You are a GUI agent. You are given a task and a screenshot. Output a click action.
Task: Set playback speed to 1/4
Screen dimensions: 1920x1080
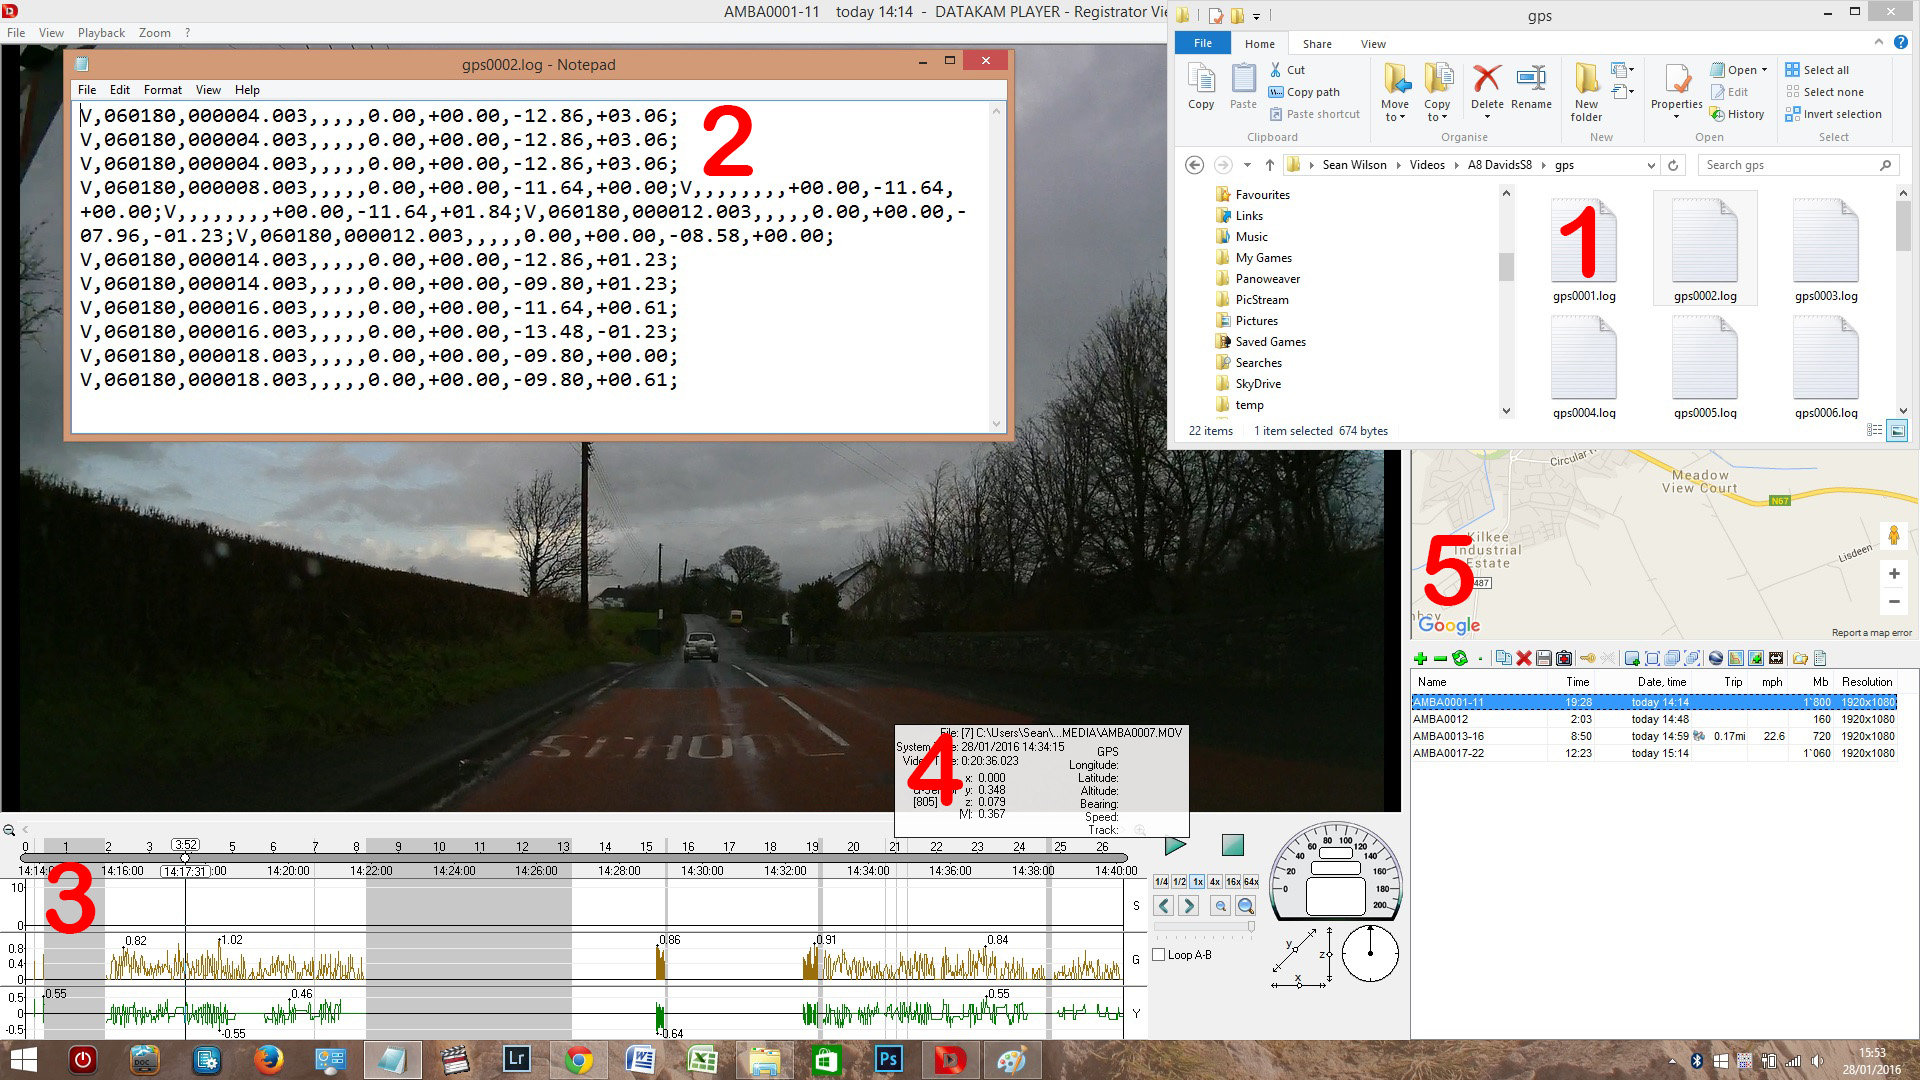pyautogui.click(x=1161, y=882)
